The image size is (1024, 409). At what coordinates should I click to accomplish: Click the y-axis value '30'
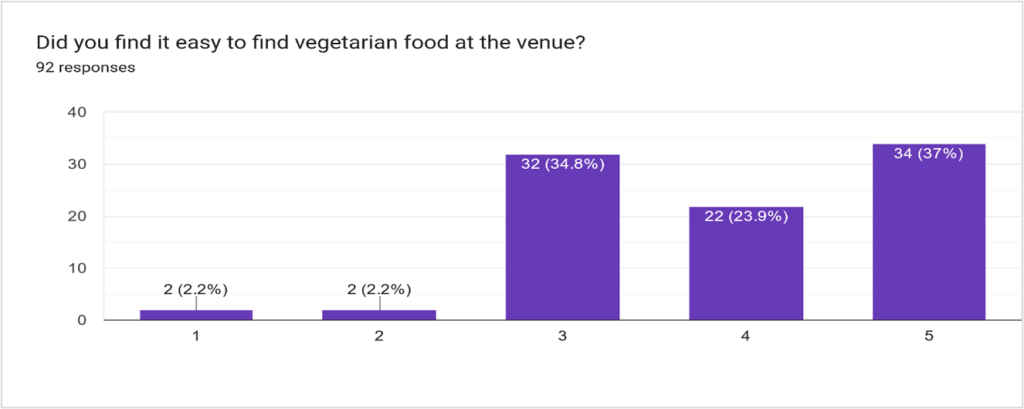tap(76, 164)
